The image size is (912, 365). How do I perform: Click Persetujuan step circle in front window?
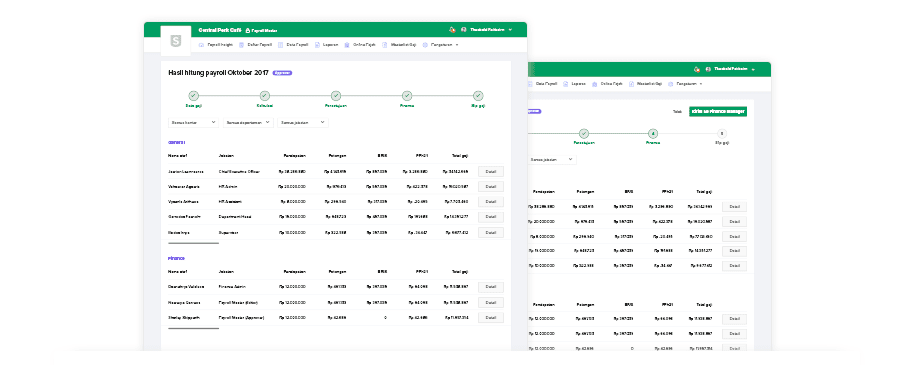336,96
